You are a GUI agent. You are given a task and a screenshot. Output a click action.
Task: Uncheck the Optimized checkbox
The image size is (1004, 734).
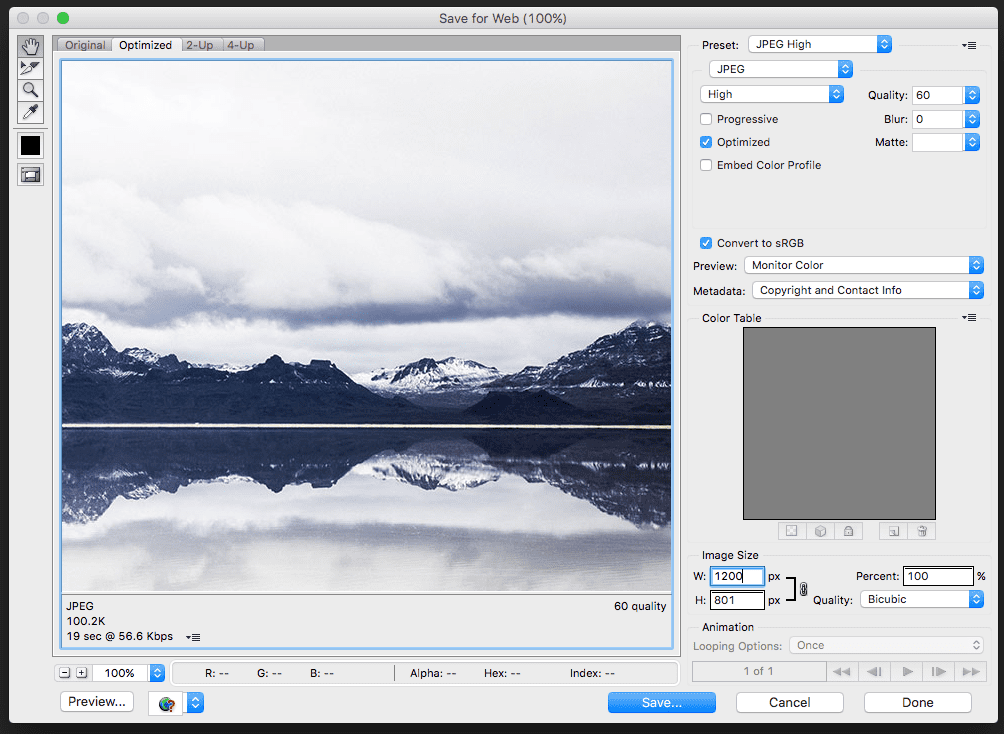click(706, 142)
